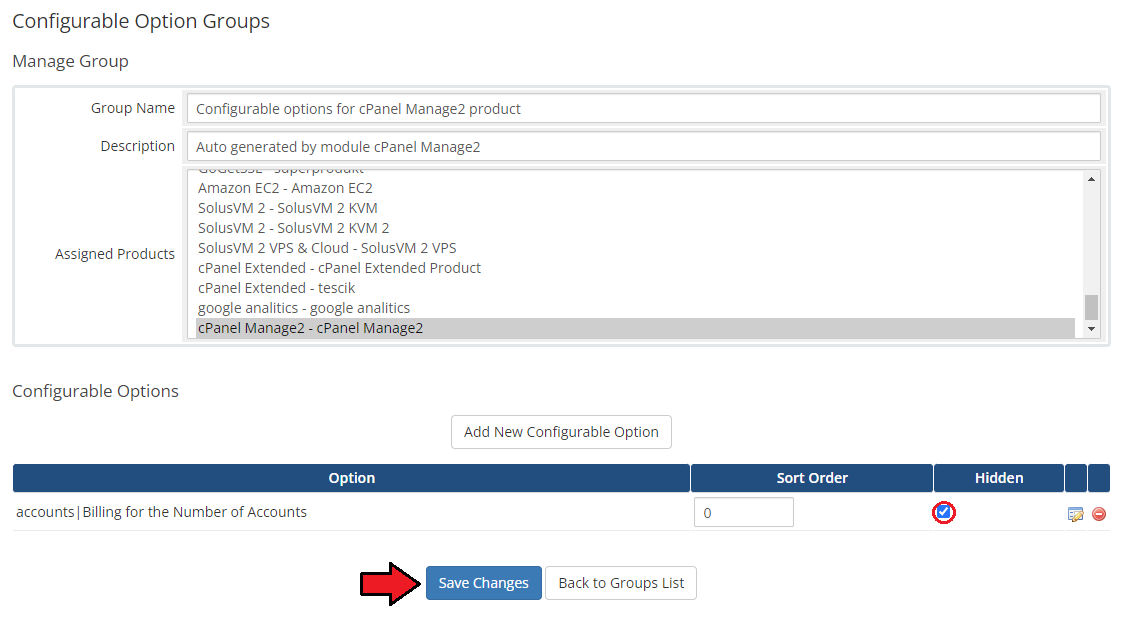Select cPanel Extended - tescik product
1121x617 pixels.
[635, 288]
